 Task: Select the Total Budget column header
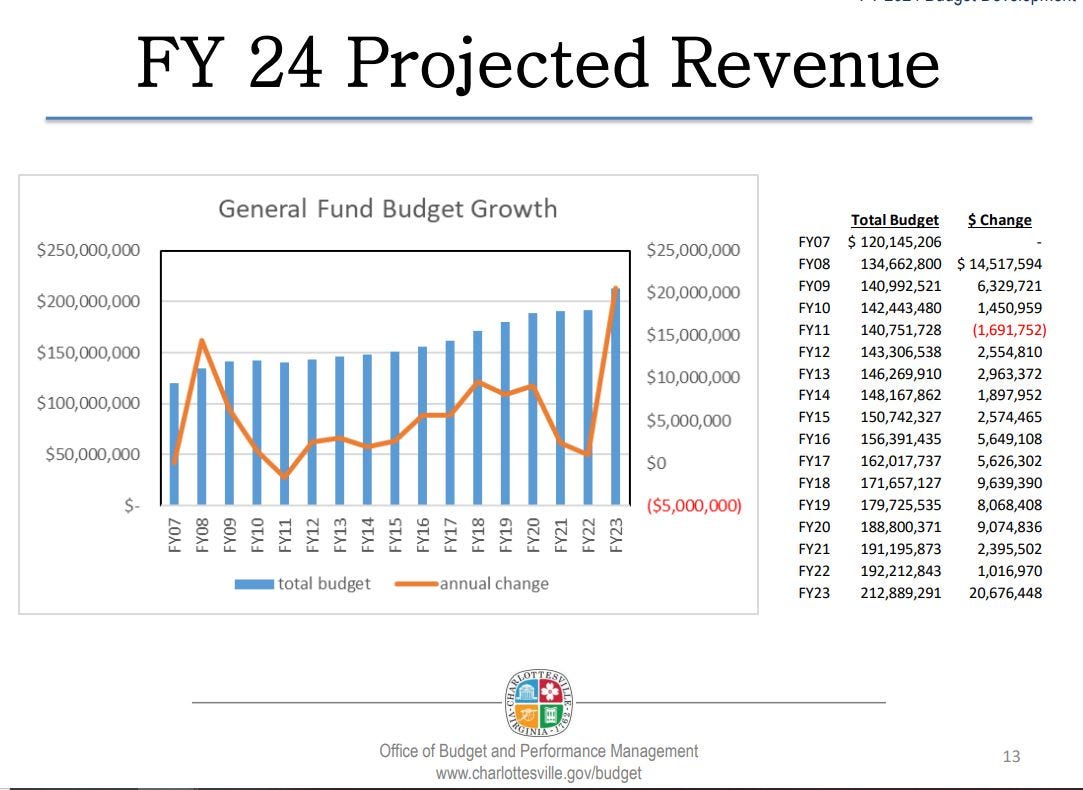(894, 220)
